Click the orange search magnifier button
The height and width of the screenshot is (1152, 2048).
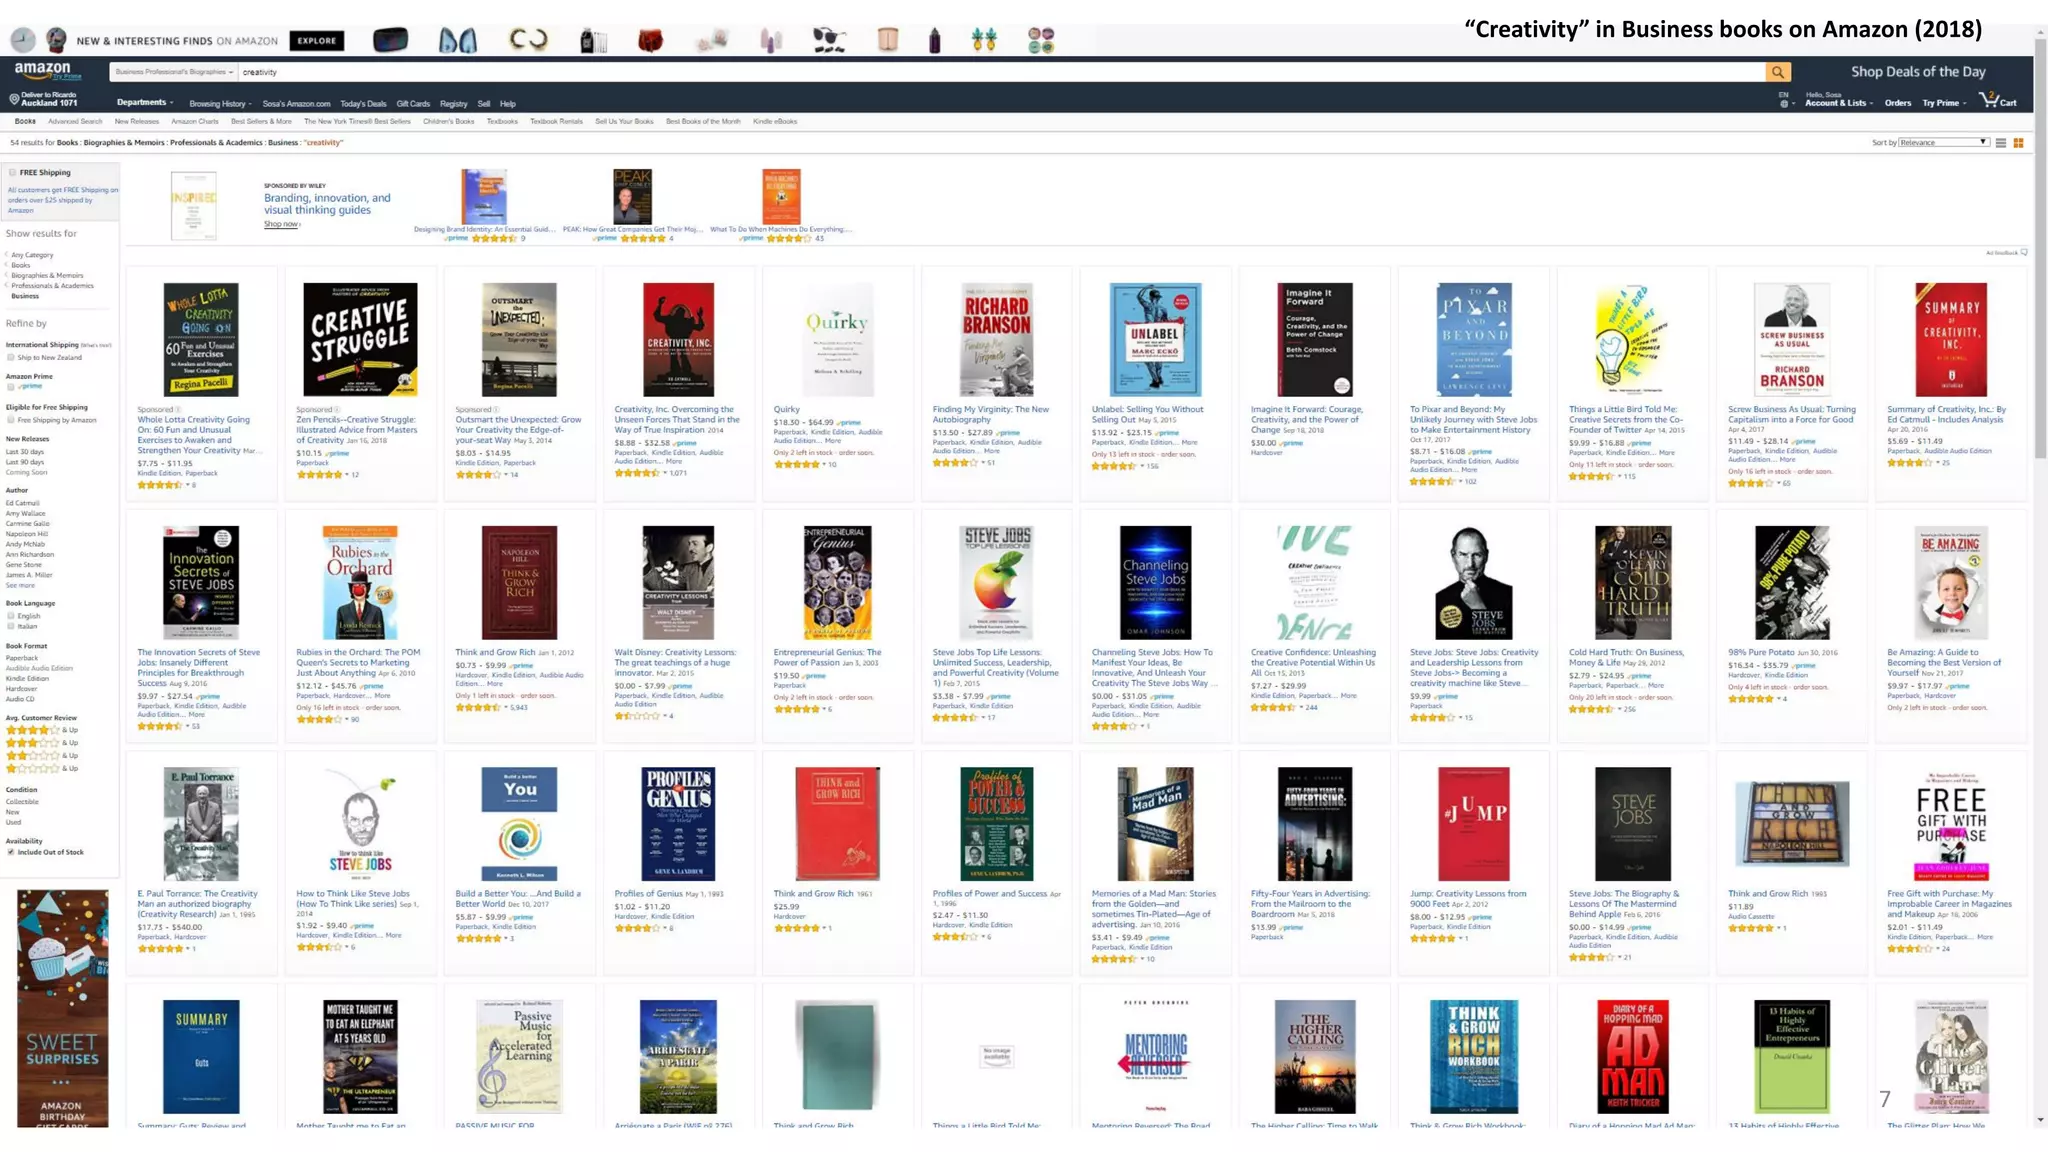coord(1777,72)
